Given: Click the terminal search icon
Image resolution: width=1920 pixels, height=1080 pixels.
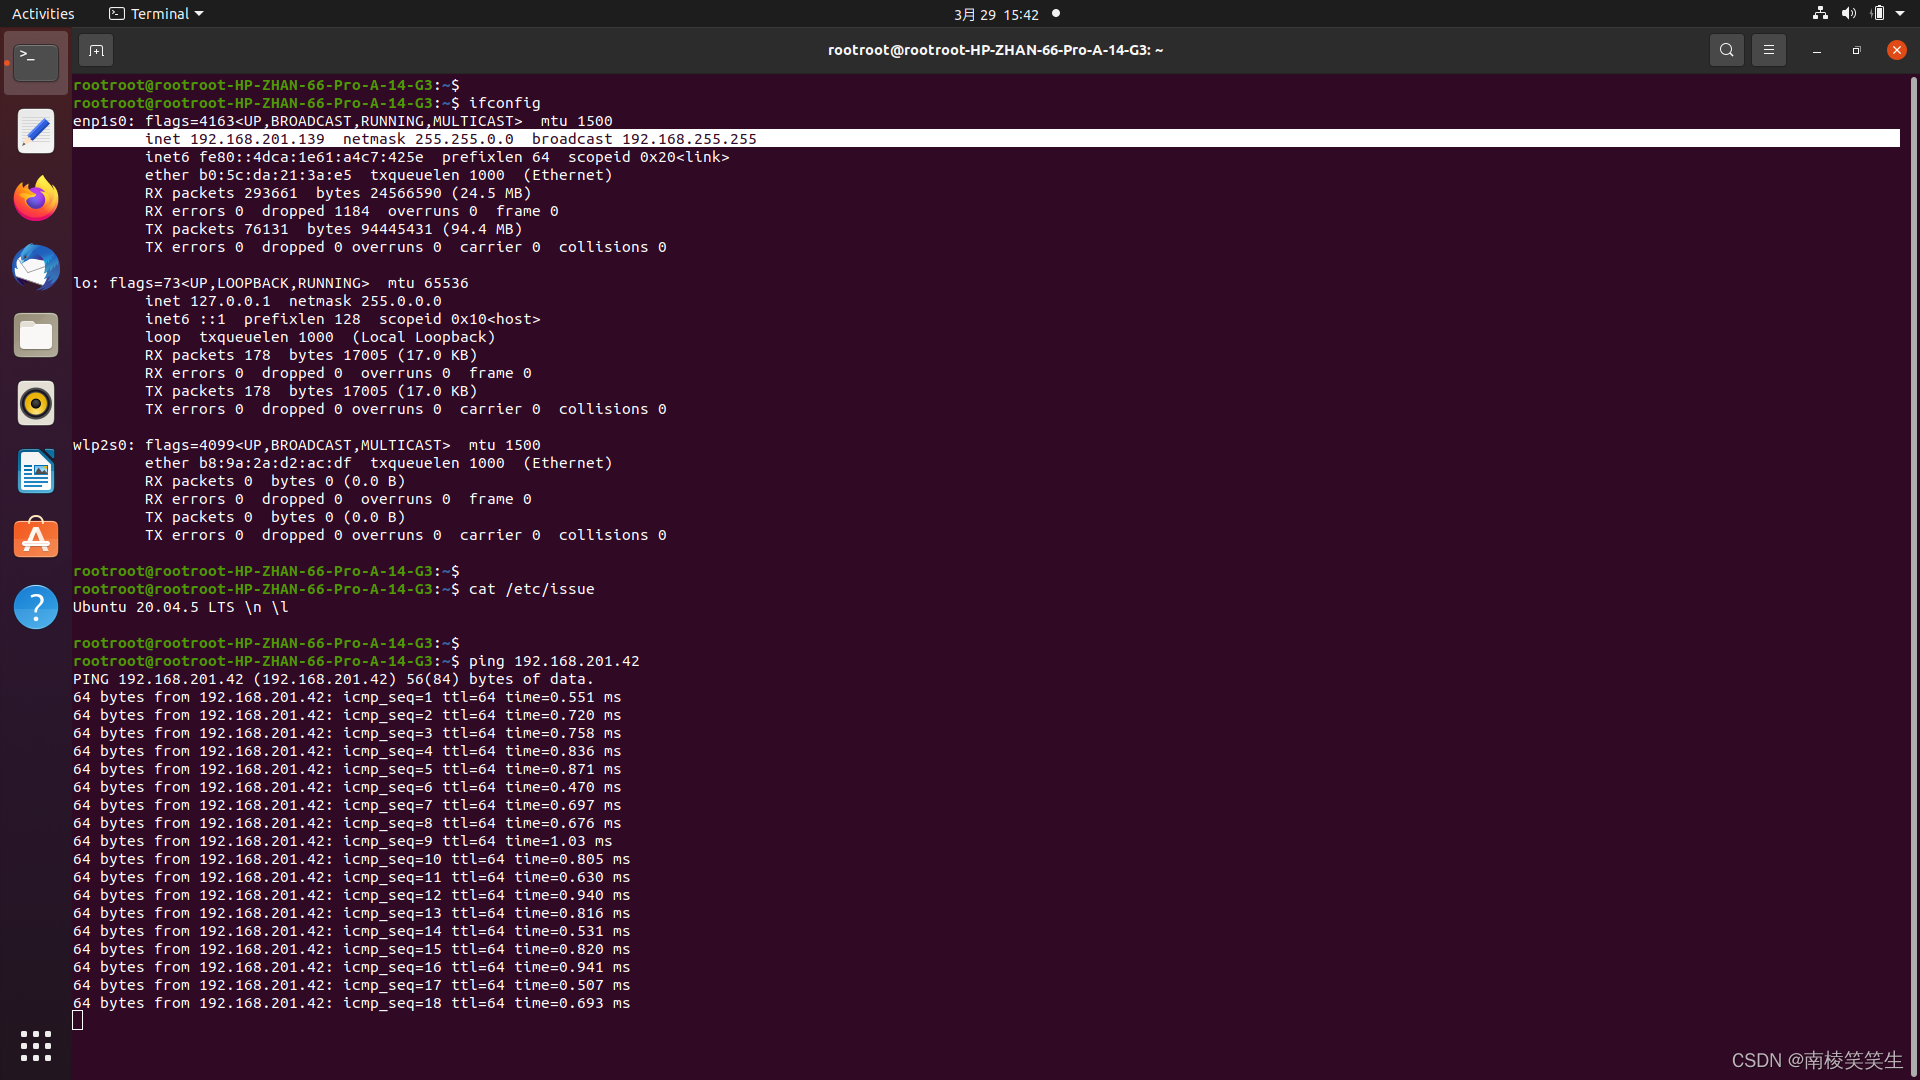Looking at the screenshot, I should [1726, 50].
